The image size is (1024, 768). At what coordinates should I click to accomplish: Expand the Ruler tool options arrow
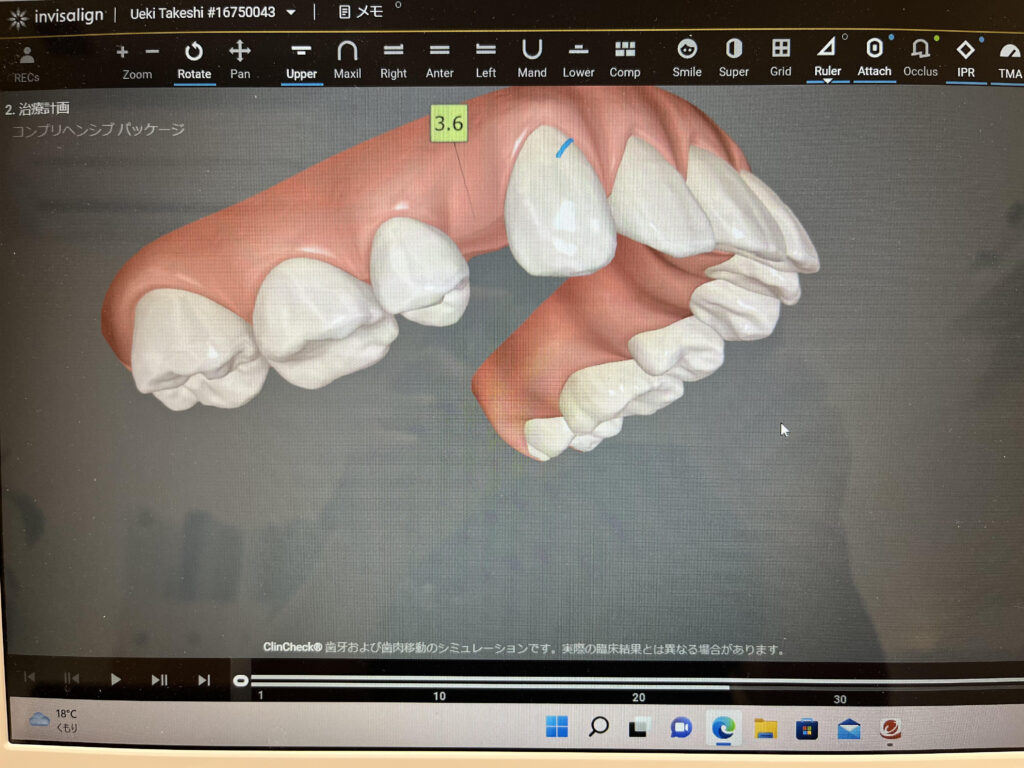(x=827, y=81)
